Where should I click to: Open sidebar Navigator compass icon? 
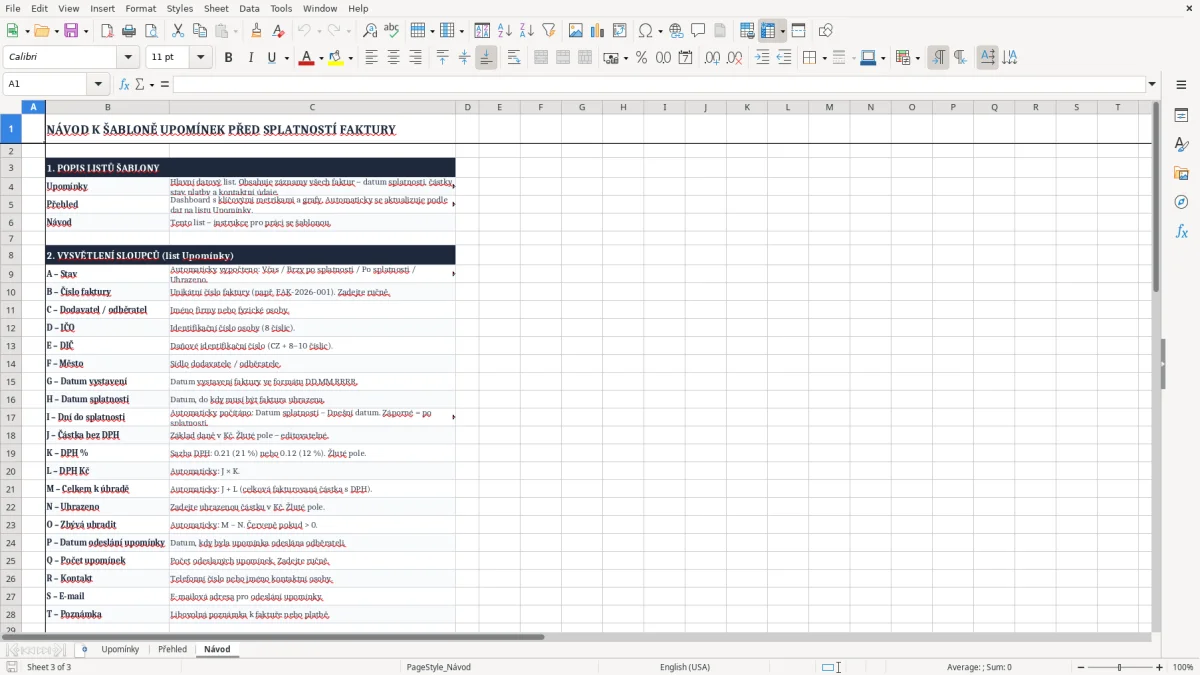(1181, 203)
